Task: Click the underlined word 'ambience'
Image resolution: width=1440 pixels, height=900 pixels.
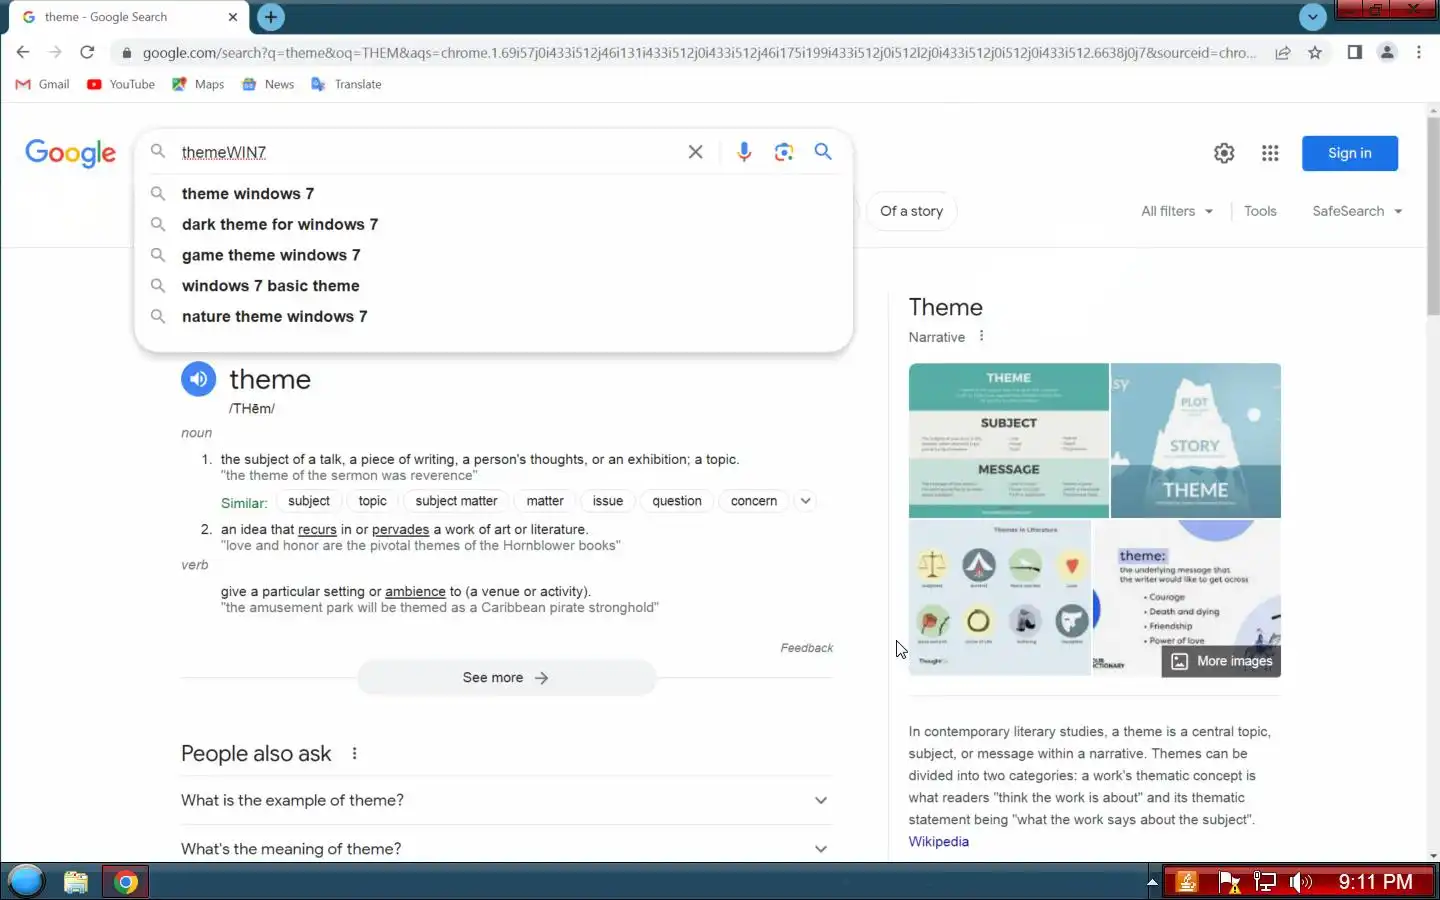Action: pos(415,591)
